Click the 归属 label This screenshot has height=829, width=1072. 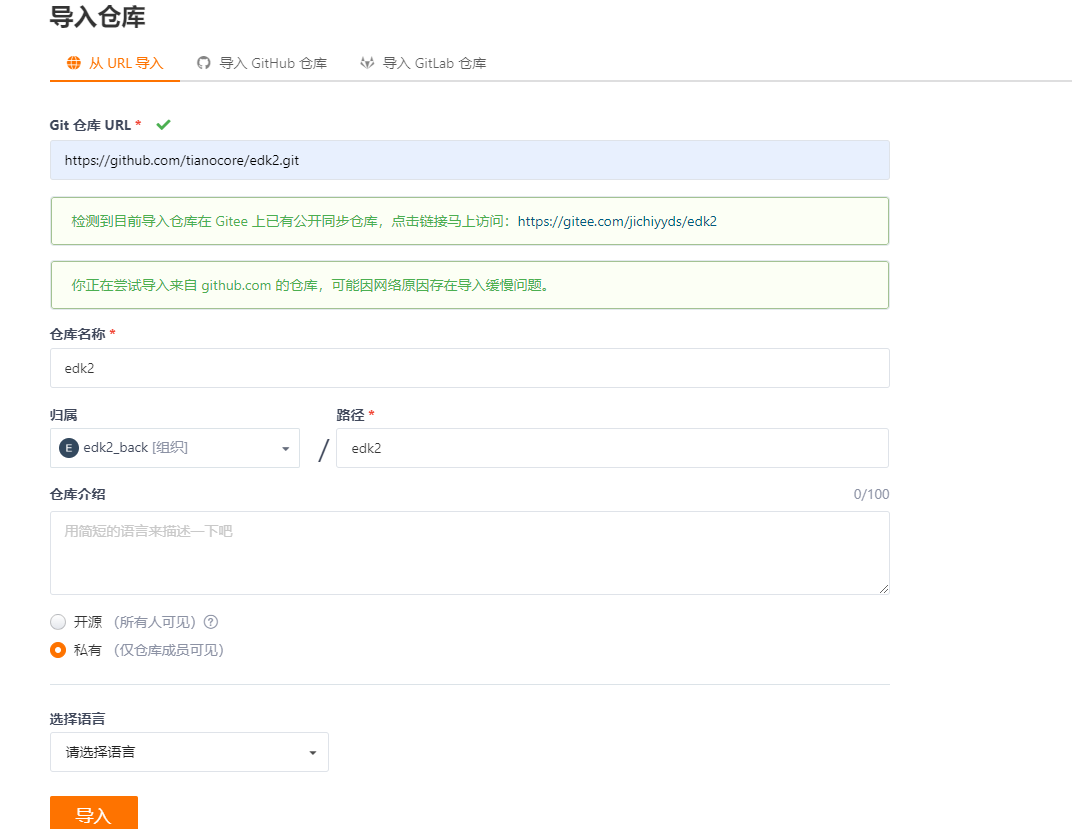click(x=64, y=415)
